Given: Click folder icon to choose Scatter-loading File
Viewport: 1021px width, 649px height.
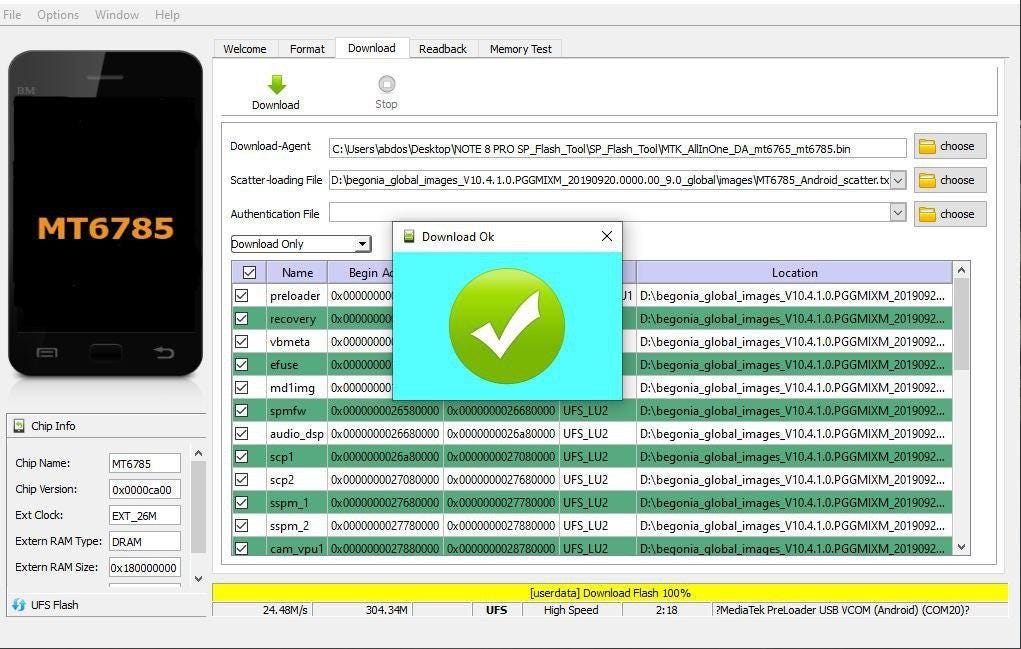Looking at the screenshot, I should click(x=927, y=180).
